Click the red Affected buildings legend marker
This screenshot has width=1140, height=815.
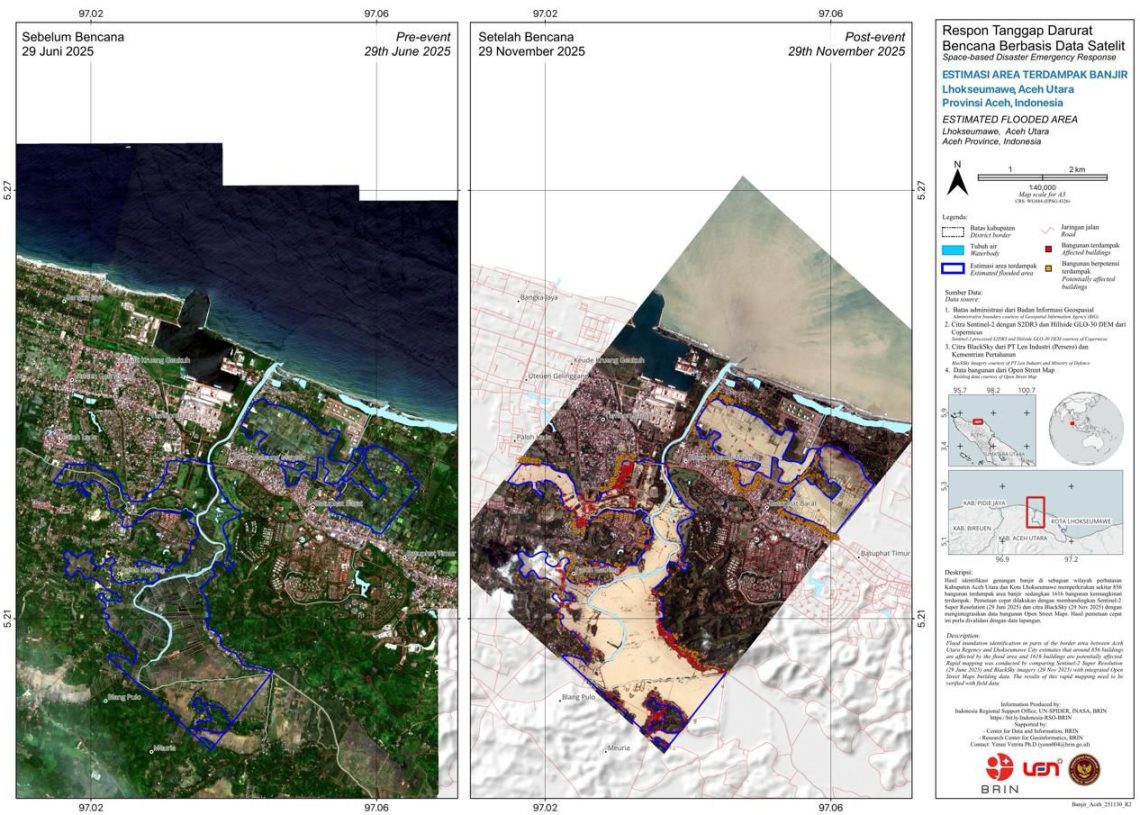coord(1048,245)
